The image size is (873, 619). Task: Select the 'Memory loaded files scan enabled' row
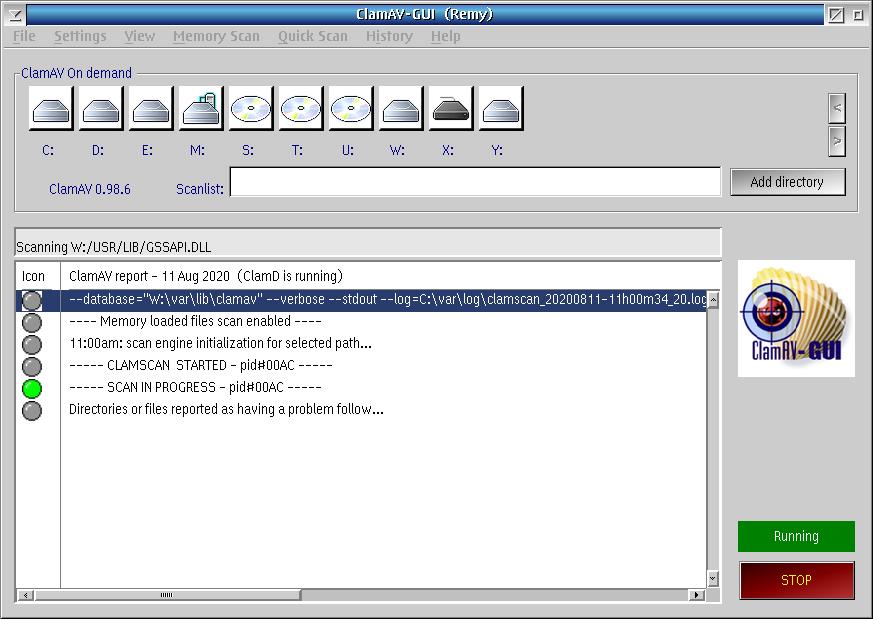click(x=361, y=322)
